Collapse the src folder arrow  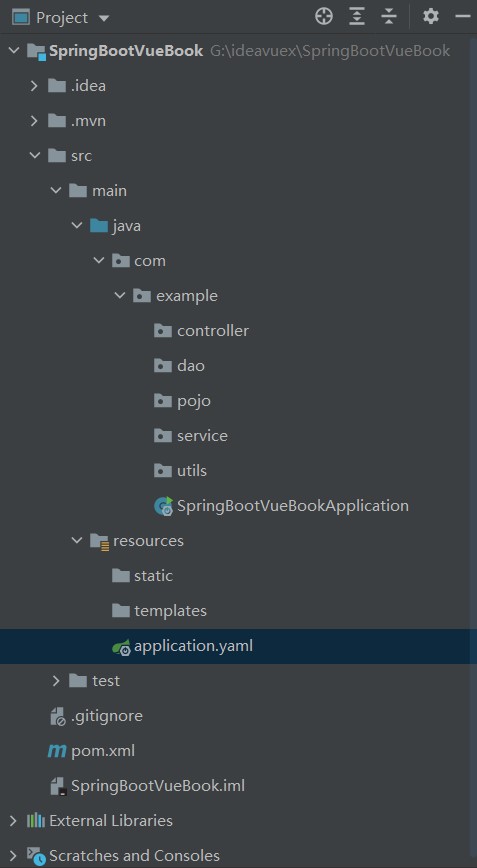click(35, 156)
